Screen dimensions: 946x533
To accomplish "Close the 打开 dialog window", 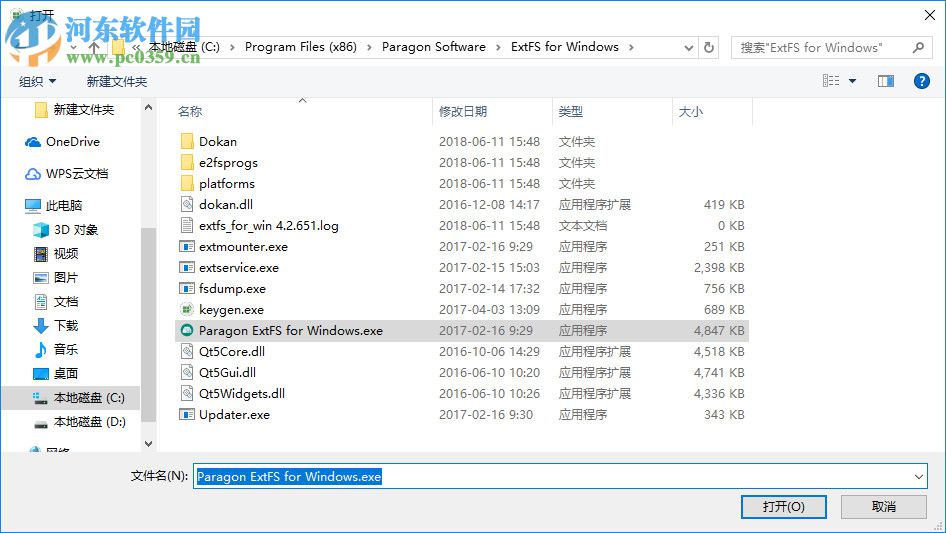I will click(x=930, y=15).
